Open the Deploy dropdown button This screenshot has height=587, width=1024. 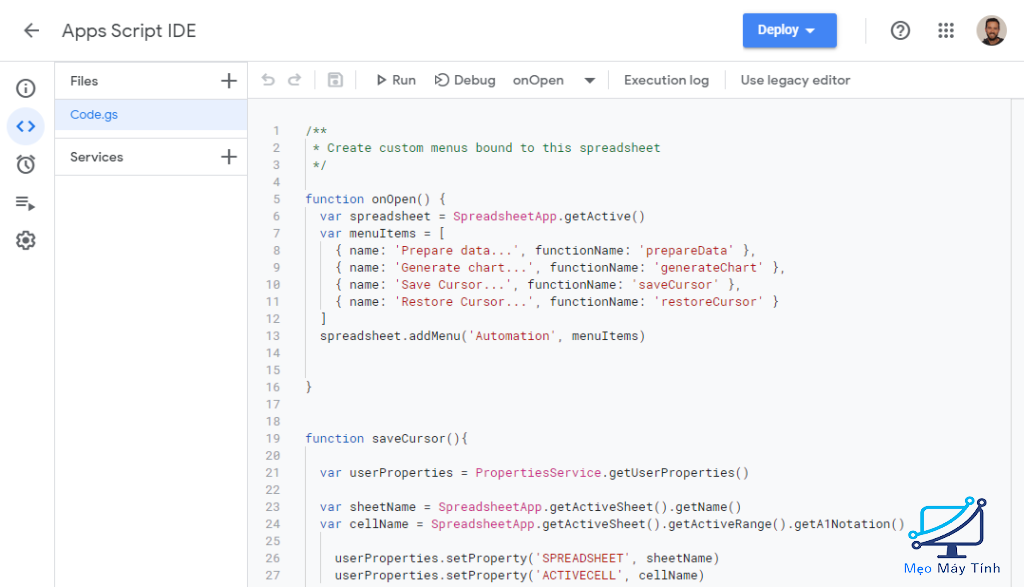tap(790, 30)
